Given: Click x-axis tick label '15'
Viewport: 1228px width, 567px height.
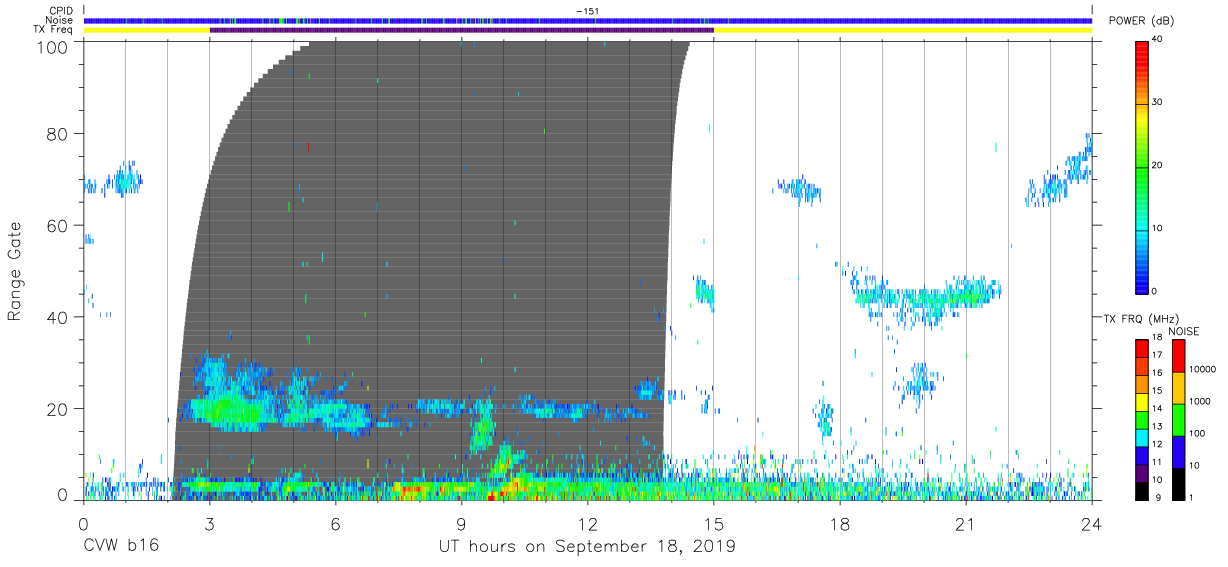Looking at the screenshot, I should [x=714, y=524].
